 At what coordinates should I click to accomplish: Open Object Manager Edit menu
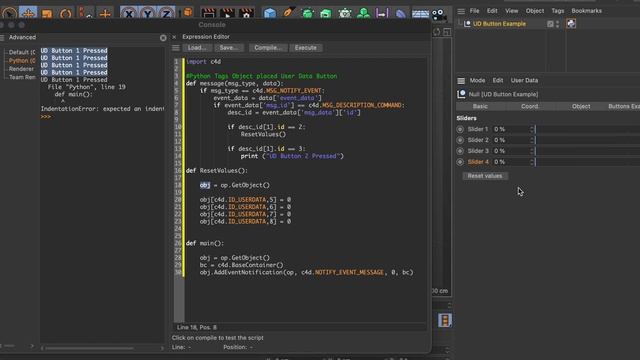pos(492,11)
